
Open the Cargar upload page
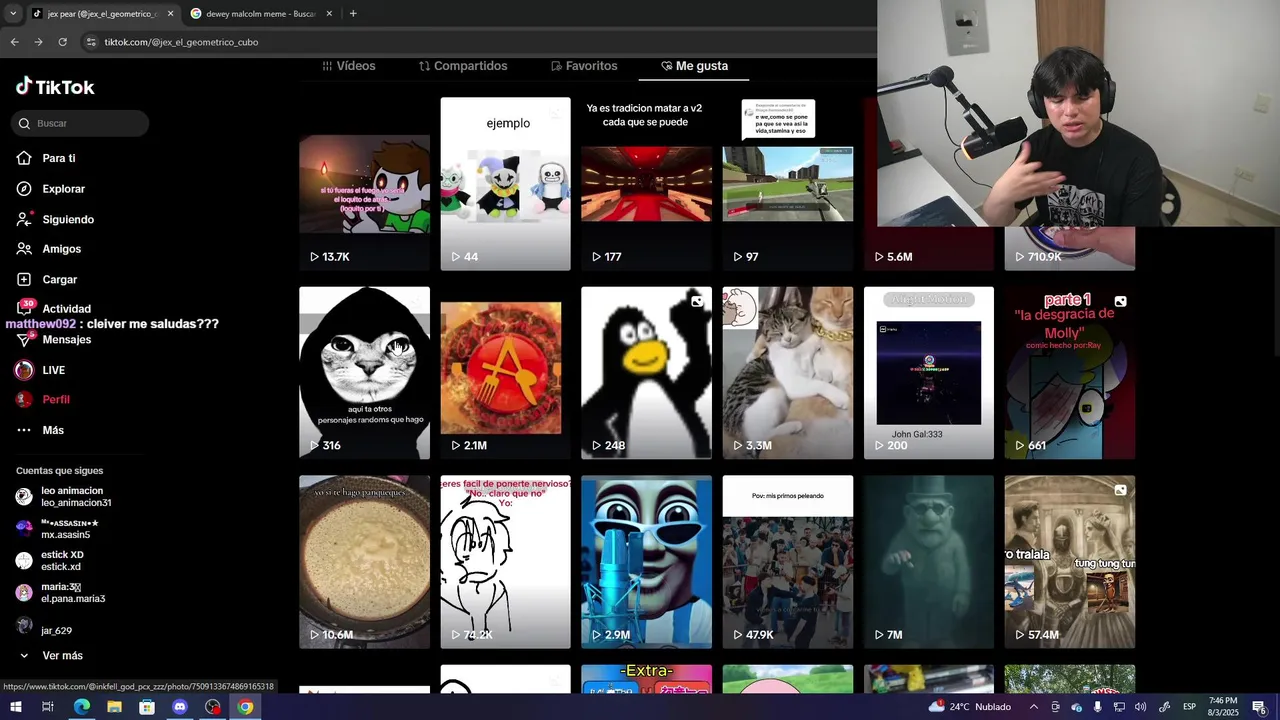pos(47,279)
